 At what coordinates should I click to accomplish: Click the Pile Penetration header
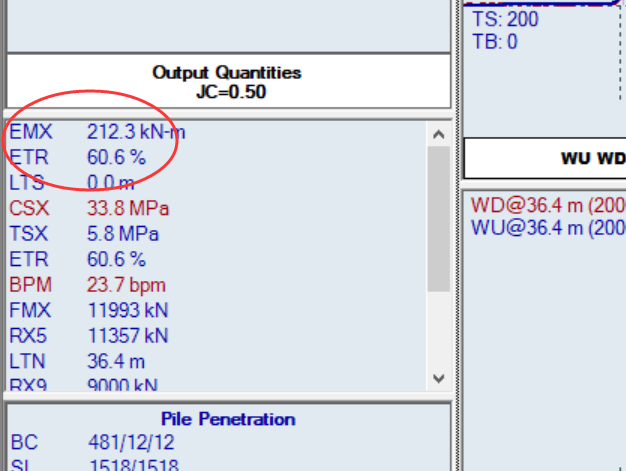tap(227, 418)
